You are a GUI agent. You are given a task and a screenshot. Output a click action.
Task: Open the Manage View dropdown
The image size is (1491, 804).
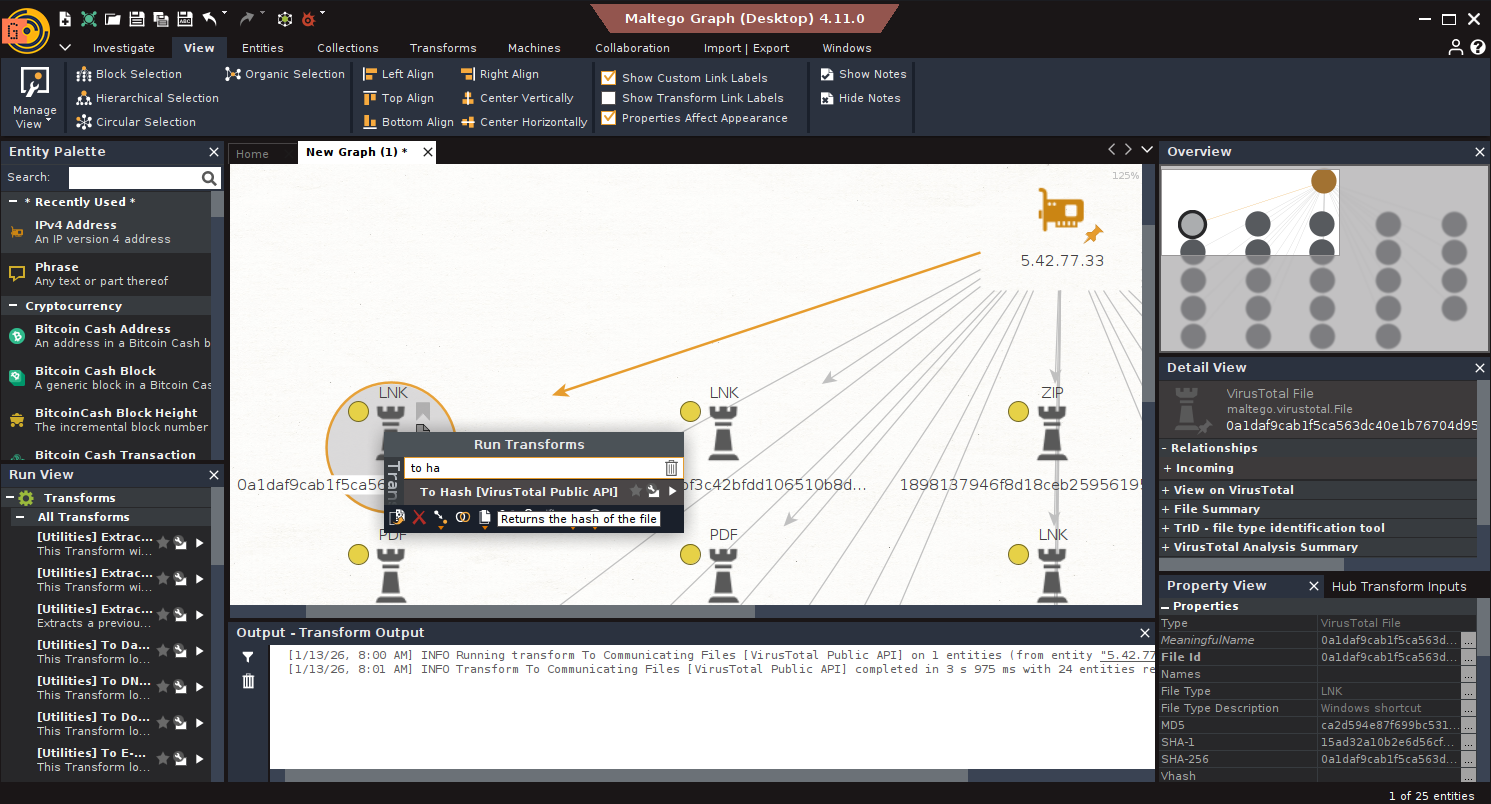pyautogui.click(x=34, y=101)
